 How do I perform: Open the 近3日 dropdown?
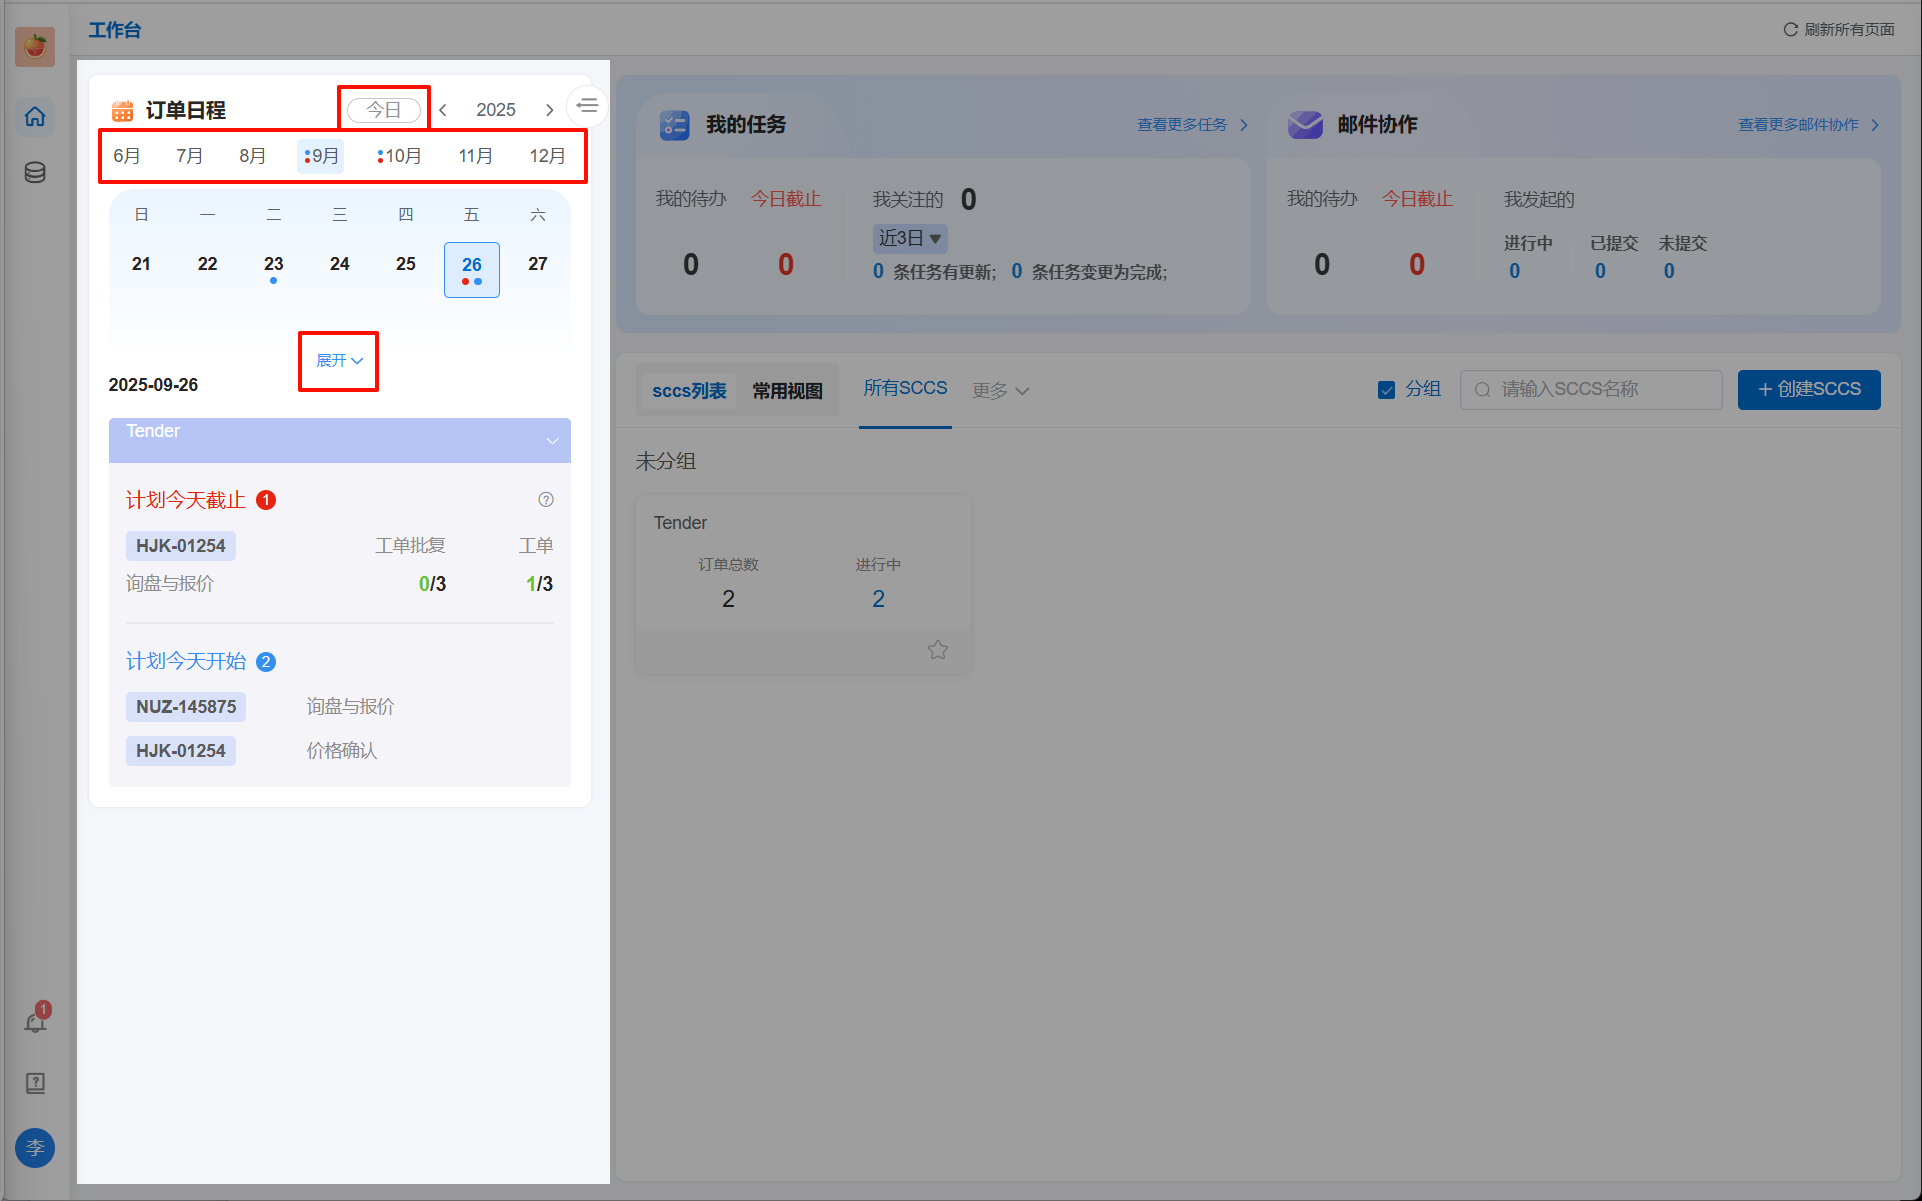coord(909,238)
